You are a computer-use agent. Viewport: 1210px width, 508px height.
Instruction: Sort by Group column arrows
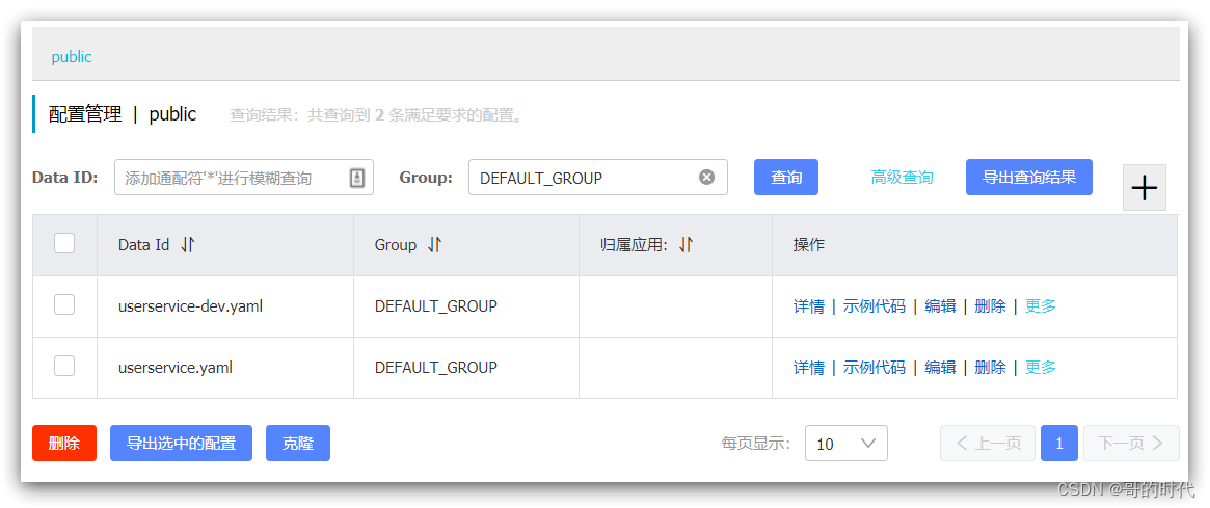coord(434,245)
